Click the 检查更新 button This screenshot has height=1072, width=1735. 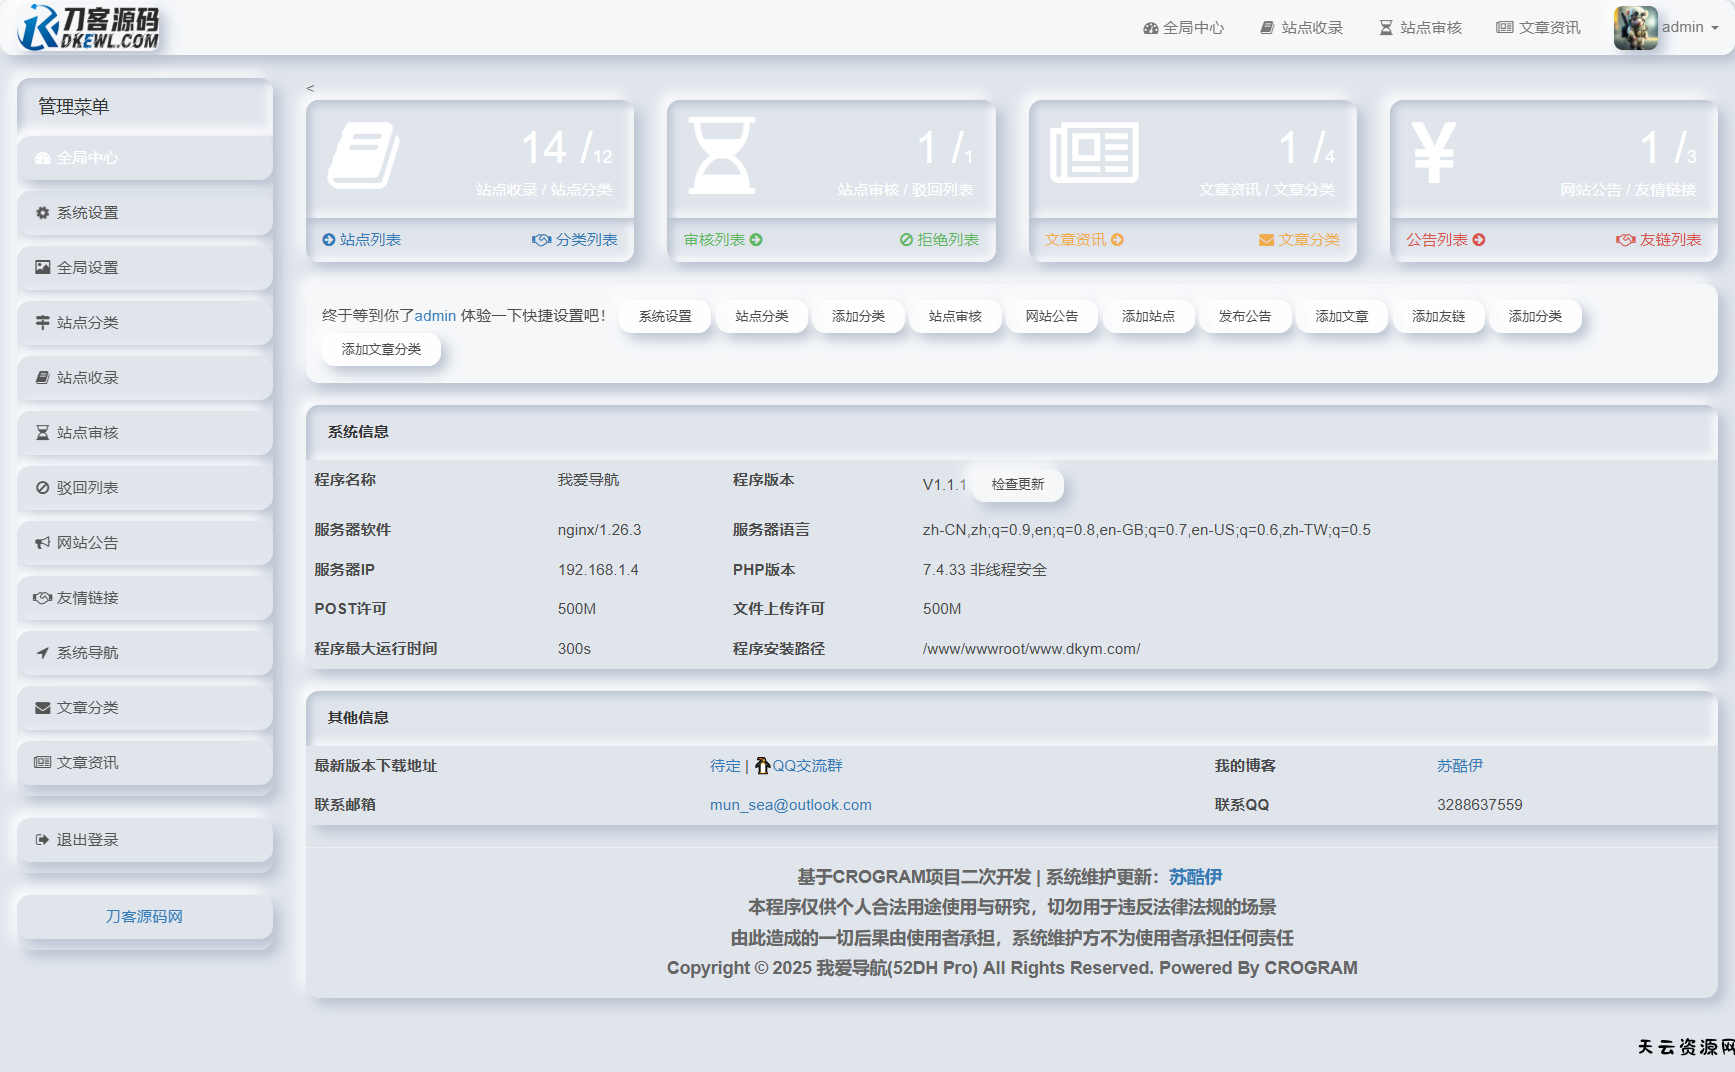(x=1017, y=484)
